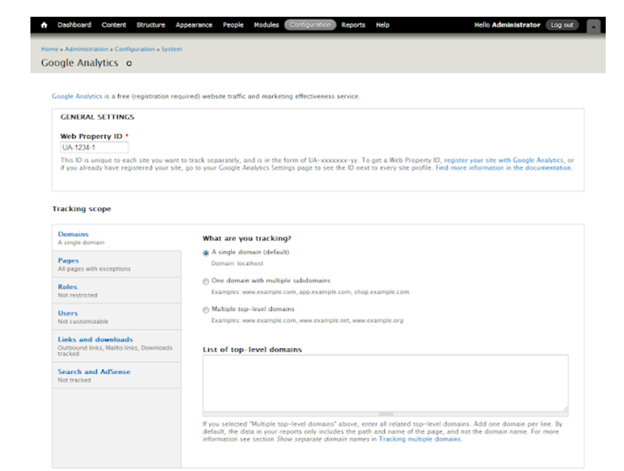Go to Home breadcrumb
This screenshot has height=471, width=624.
[50, 49]
